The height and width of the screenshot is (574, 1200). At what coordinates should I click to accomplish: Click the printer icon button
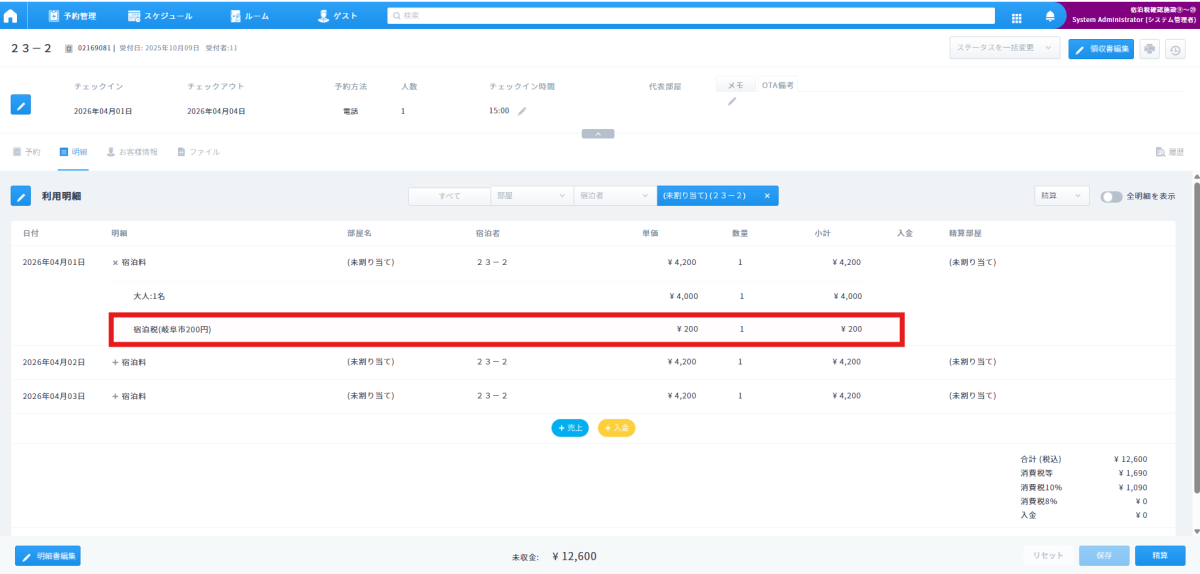coord(1149,49)
